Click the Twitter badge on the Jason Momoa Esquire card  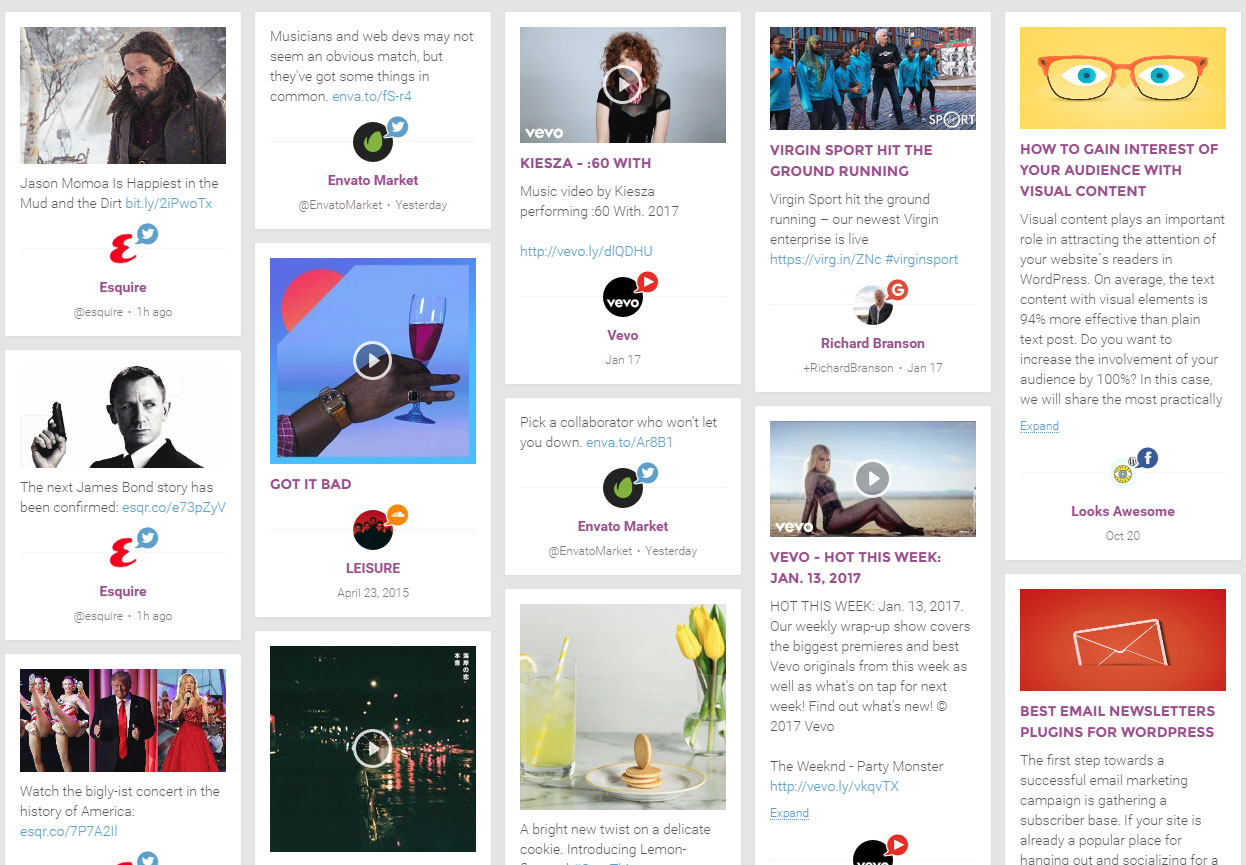tap(147, 235)
